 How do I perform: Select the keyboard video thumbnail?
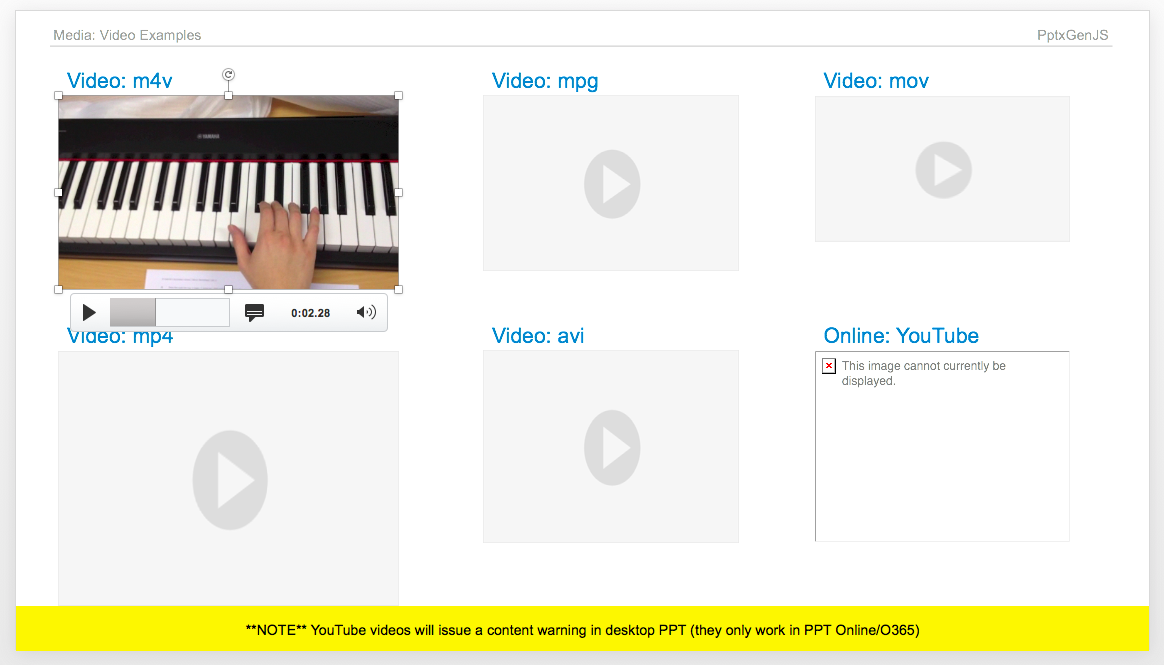228,190
